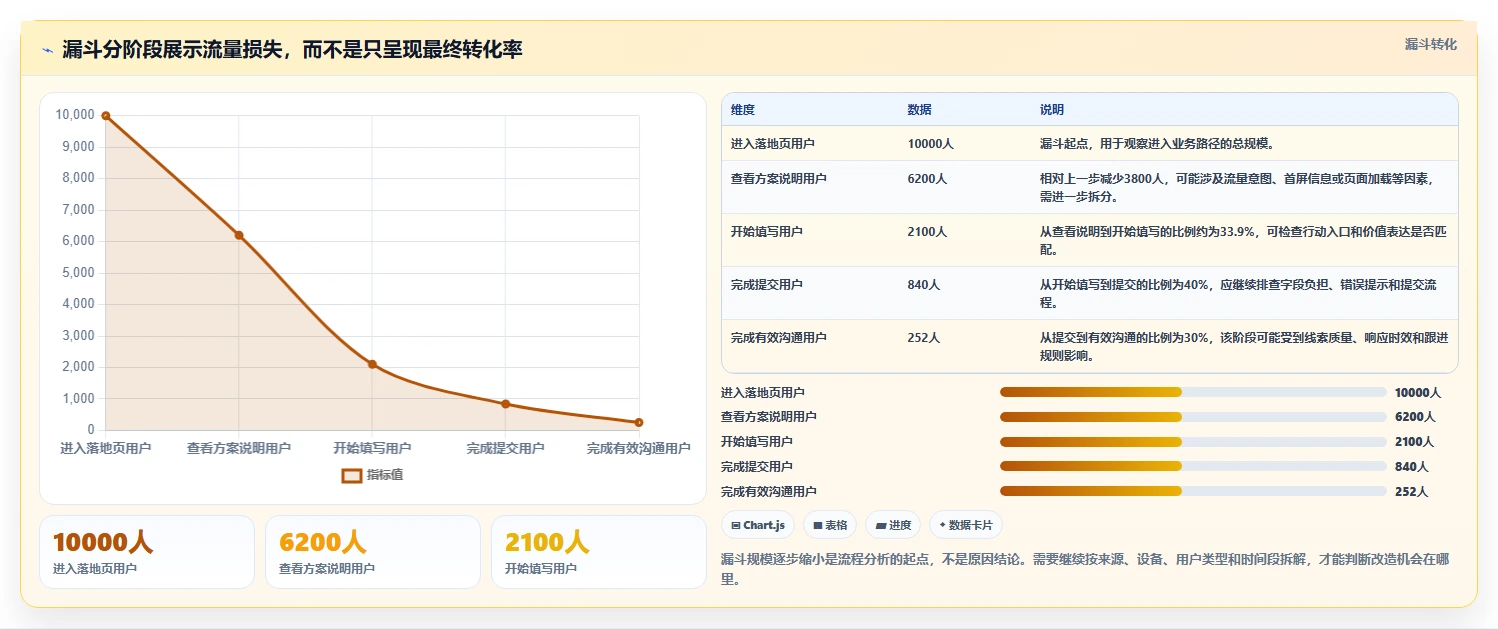
Task: Click the 进入落地页用户 progress bar
Action: [x=1193, y=392]
